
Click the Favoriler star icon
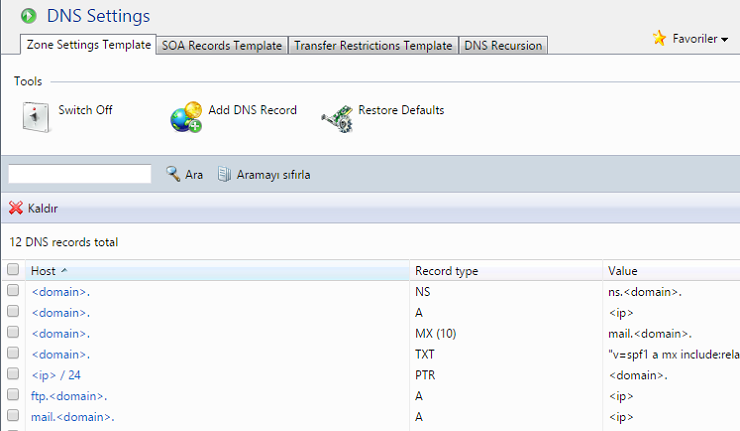click(659, 38)
